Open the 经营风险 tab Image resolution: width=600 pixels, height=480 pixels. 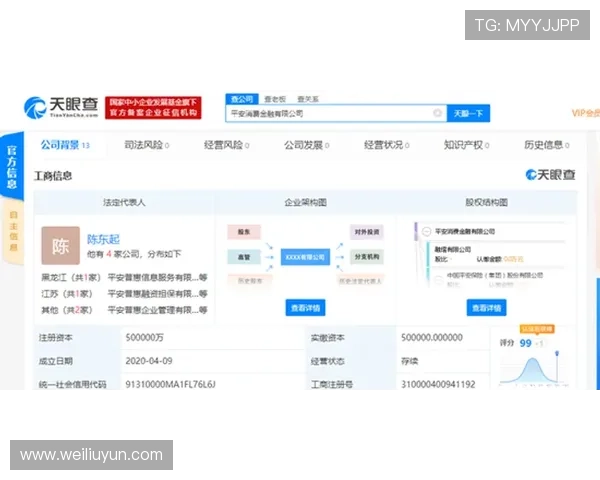227,145
